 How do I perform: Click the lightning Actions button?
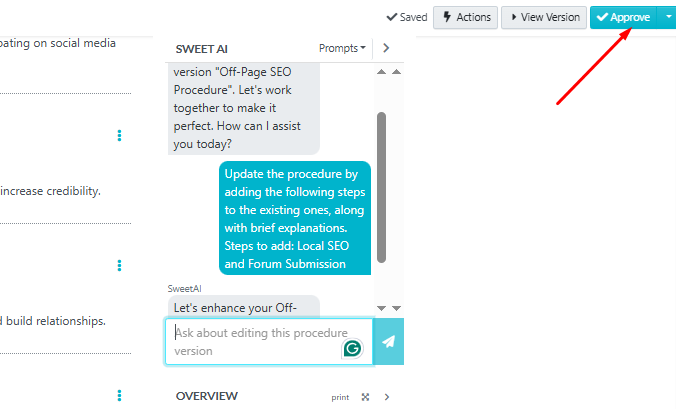466,18
